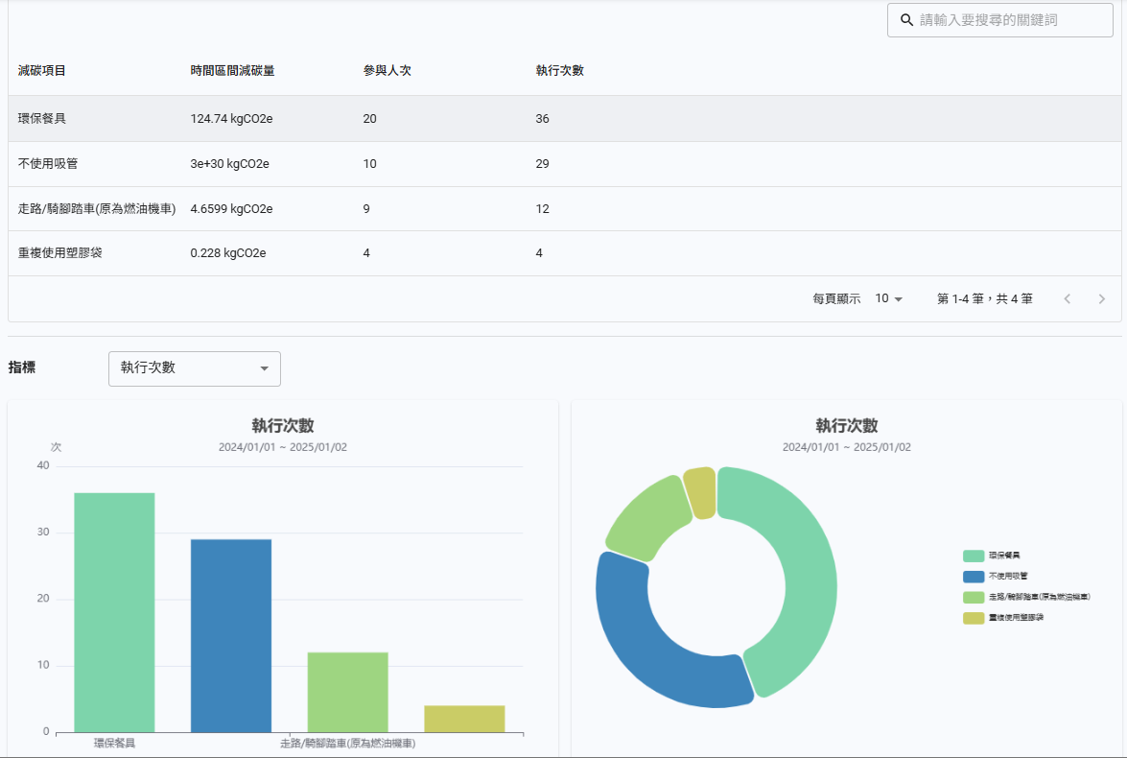The height and width of the screenshot is (758, 1127).
Task: Click the 124.74 kgCO2e value
Action: pos(231,119)
